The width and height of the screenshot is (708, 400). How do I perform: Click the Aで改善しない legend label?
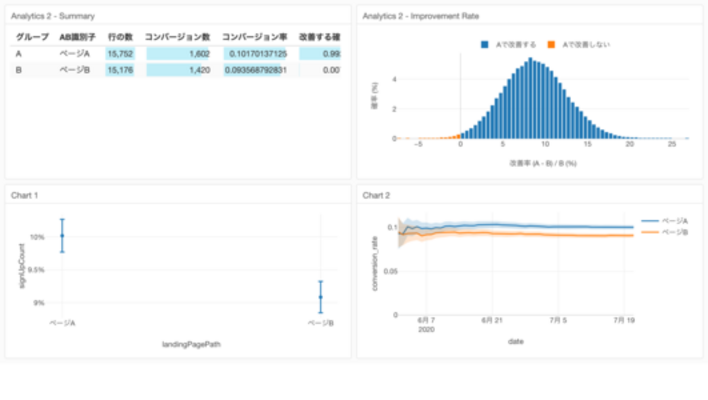tap(586, 44)
